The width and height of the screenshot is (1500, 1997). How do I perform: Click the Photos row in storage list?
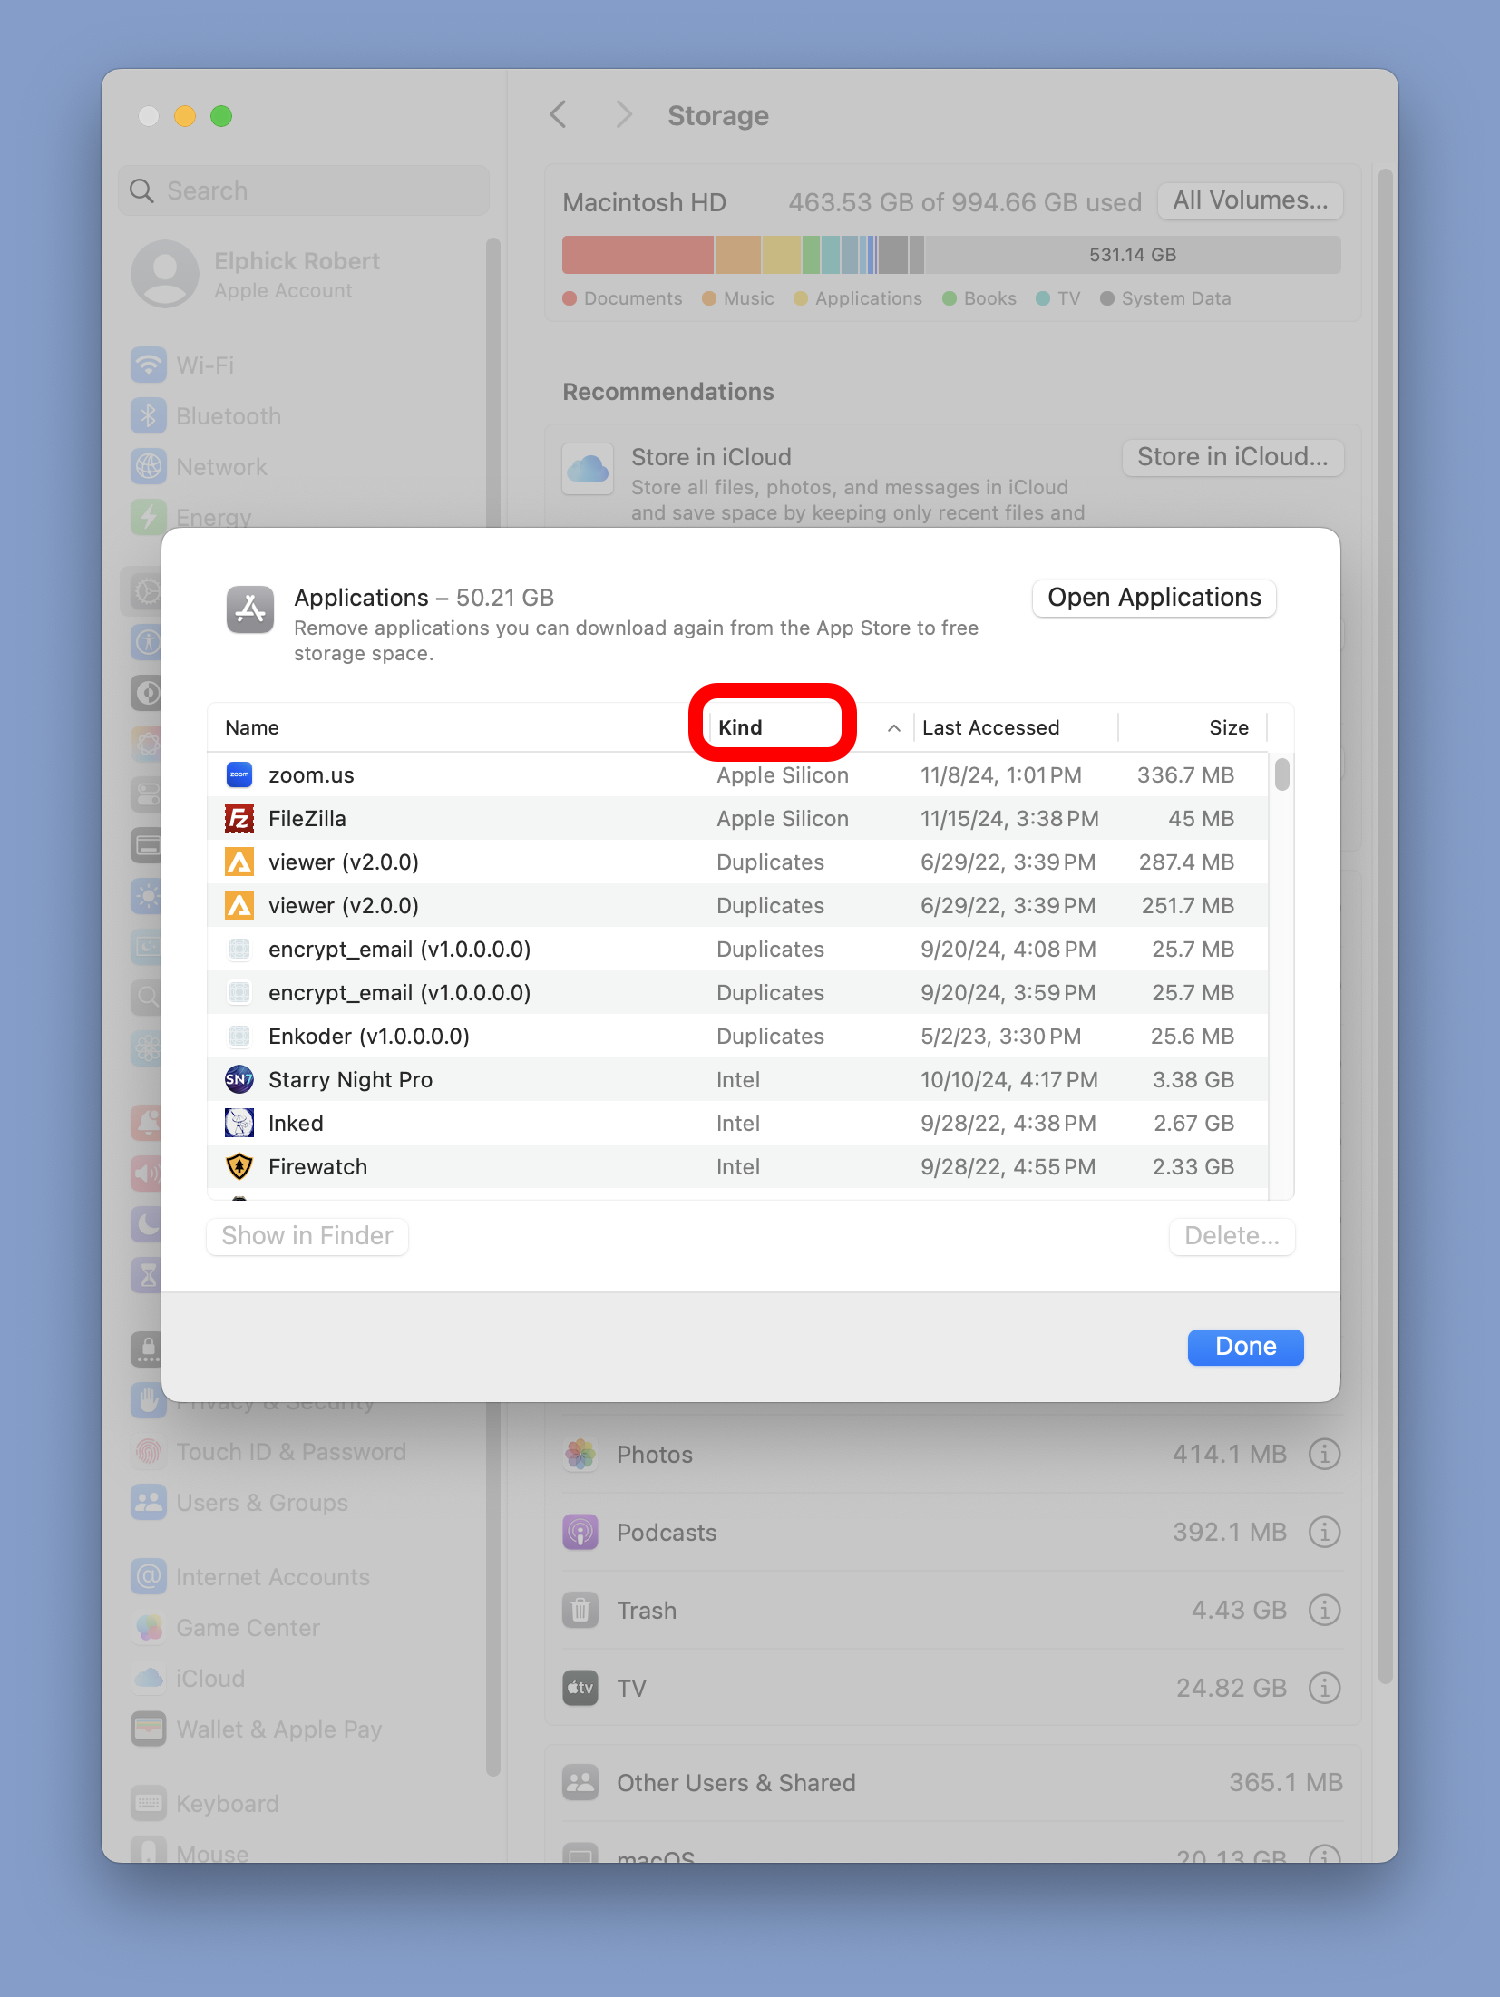pyautogui.click(x=952, y=1454)
